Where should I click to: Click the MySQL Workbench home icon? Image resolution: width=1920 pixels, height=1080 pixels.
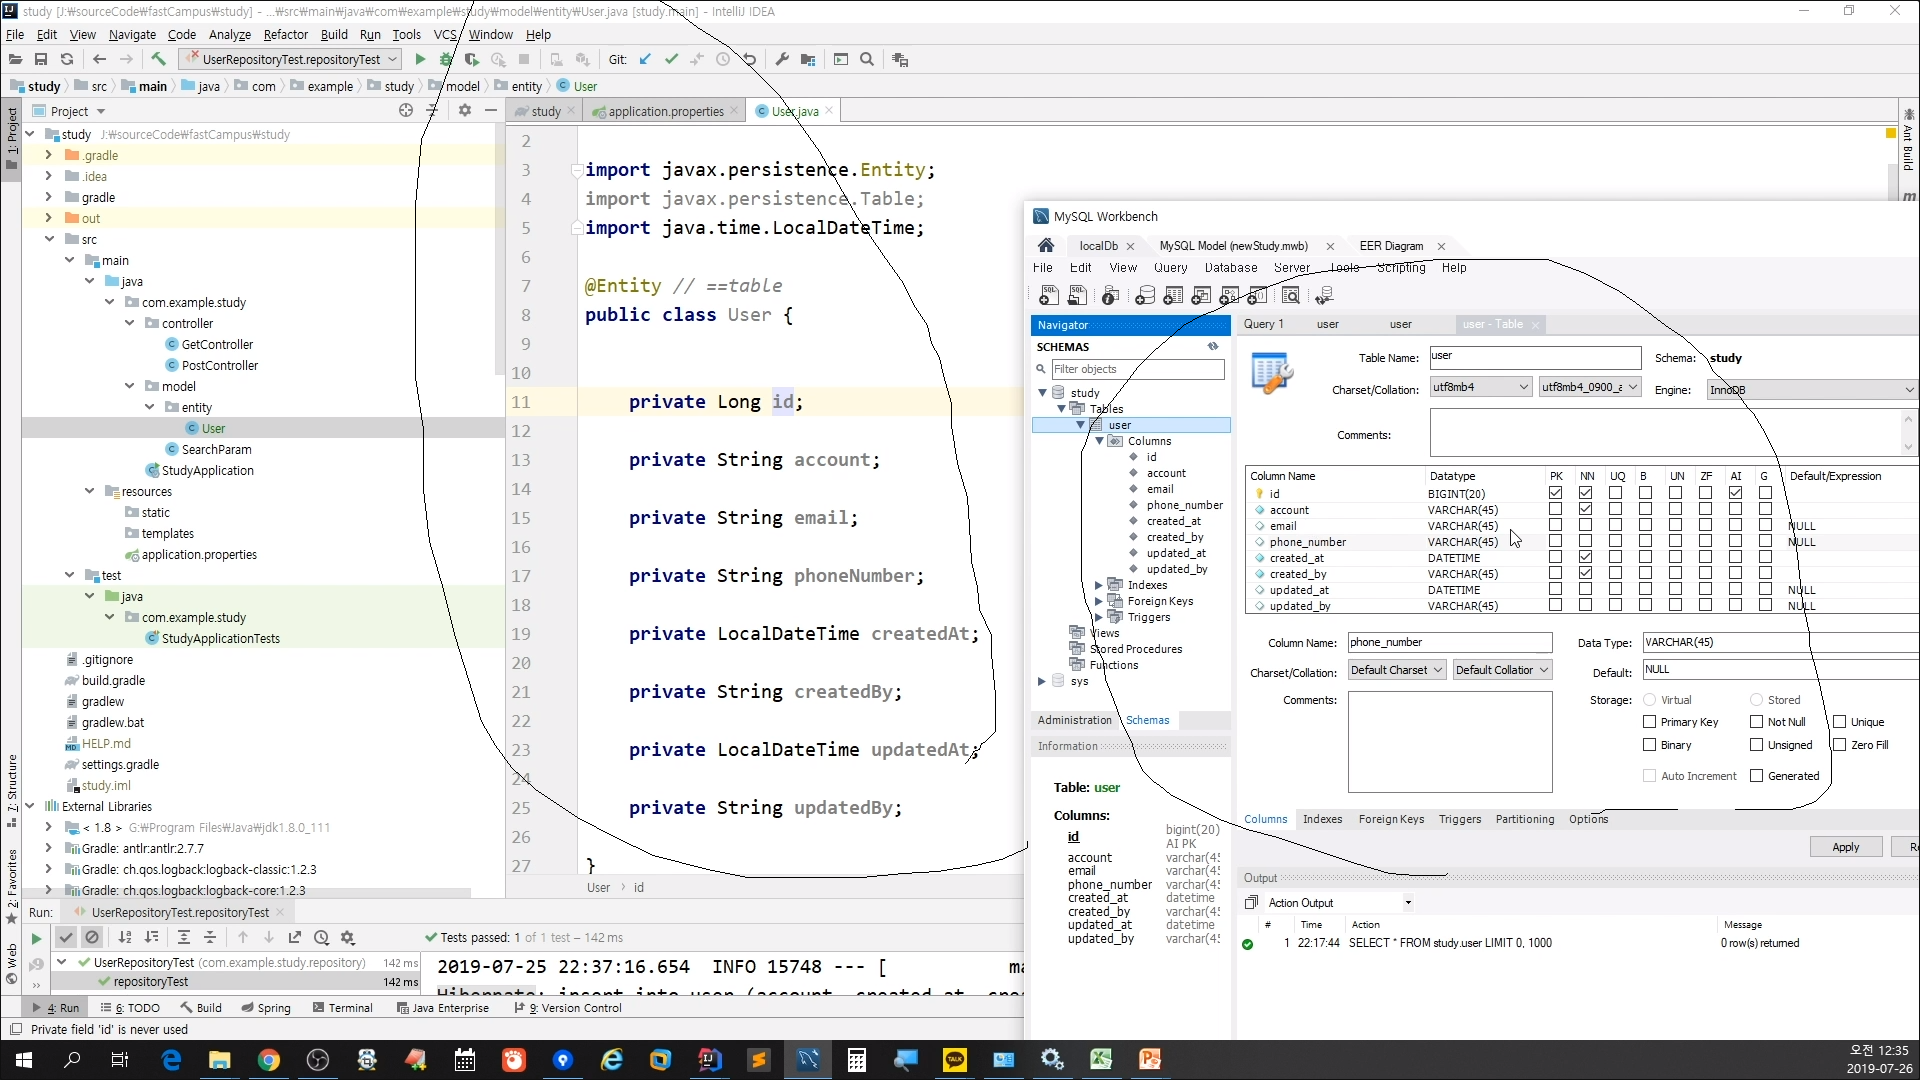point(1046,246)
